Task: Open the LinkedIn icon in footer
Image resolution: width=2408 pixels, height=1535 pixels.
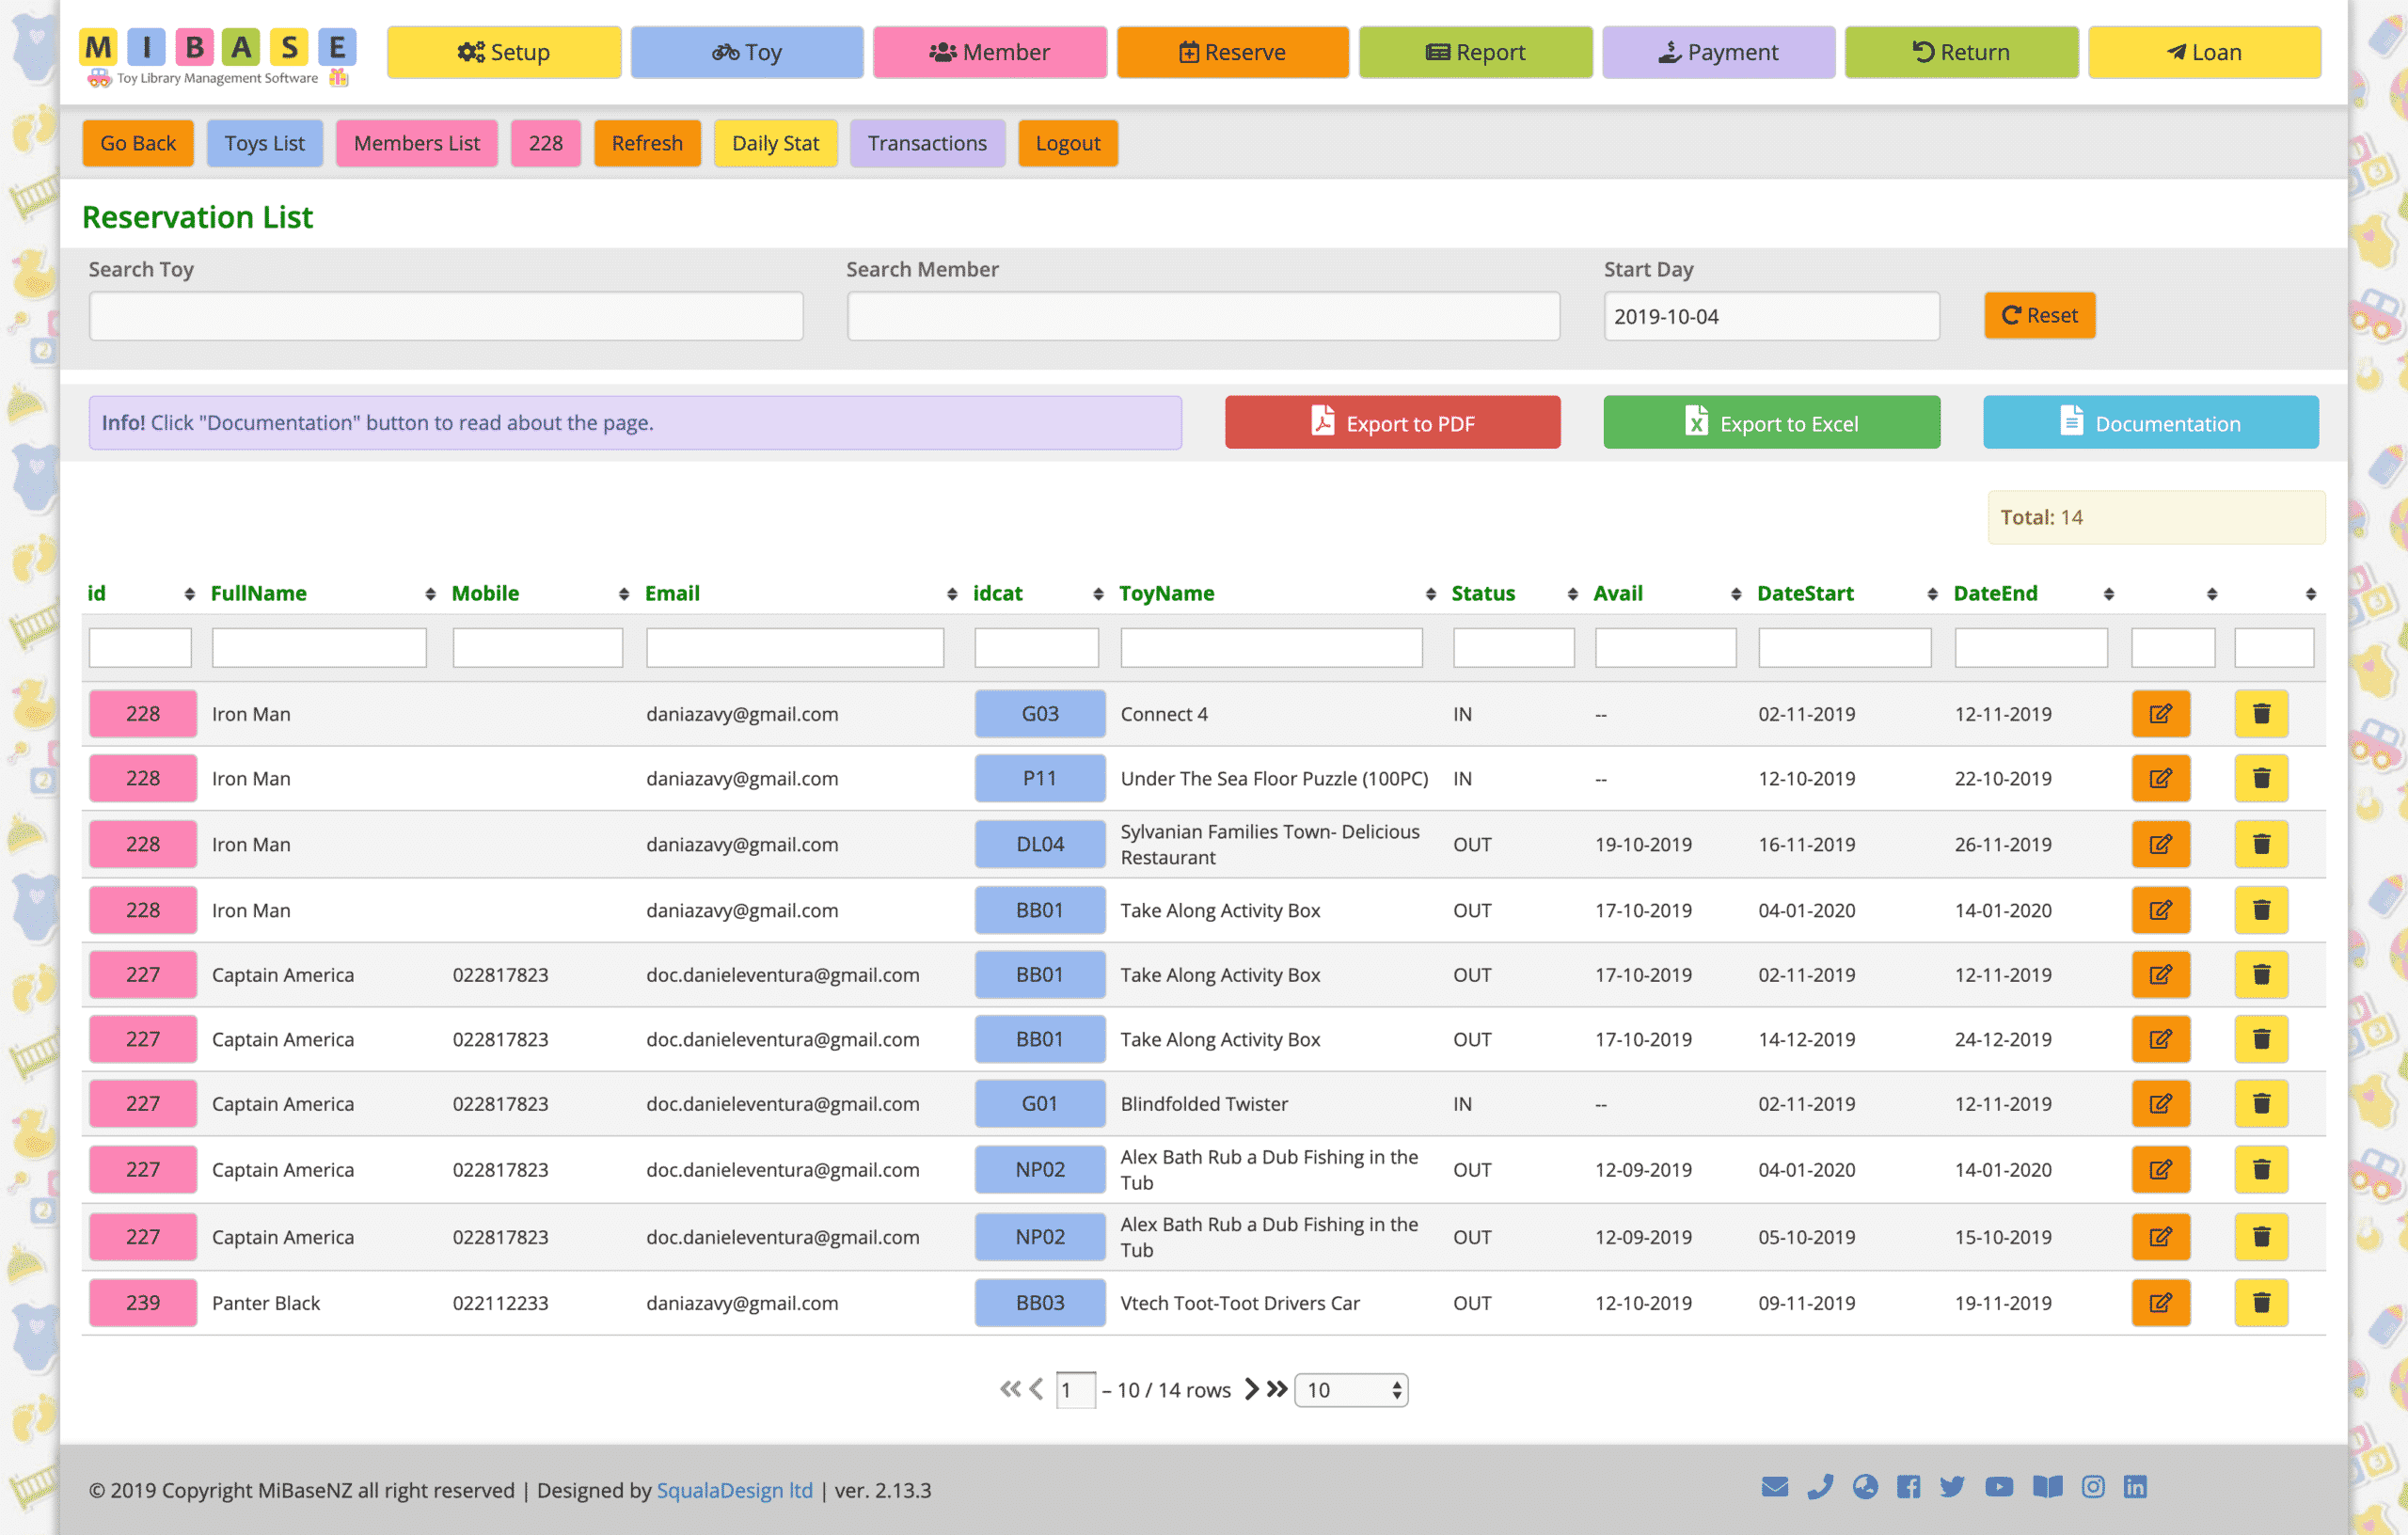Action: point(2135,1487)
